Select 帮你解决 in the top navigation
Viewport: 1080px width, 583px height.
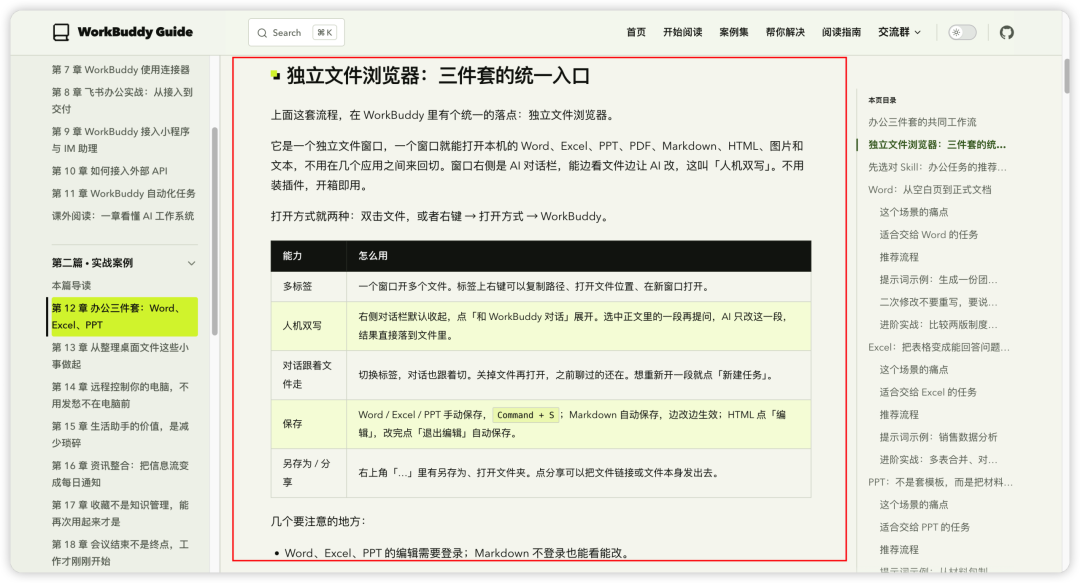785,32
